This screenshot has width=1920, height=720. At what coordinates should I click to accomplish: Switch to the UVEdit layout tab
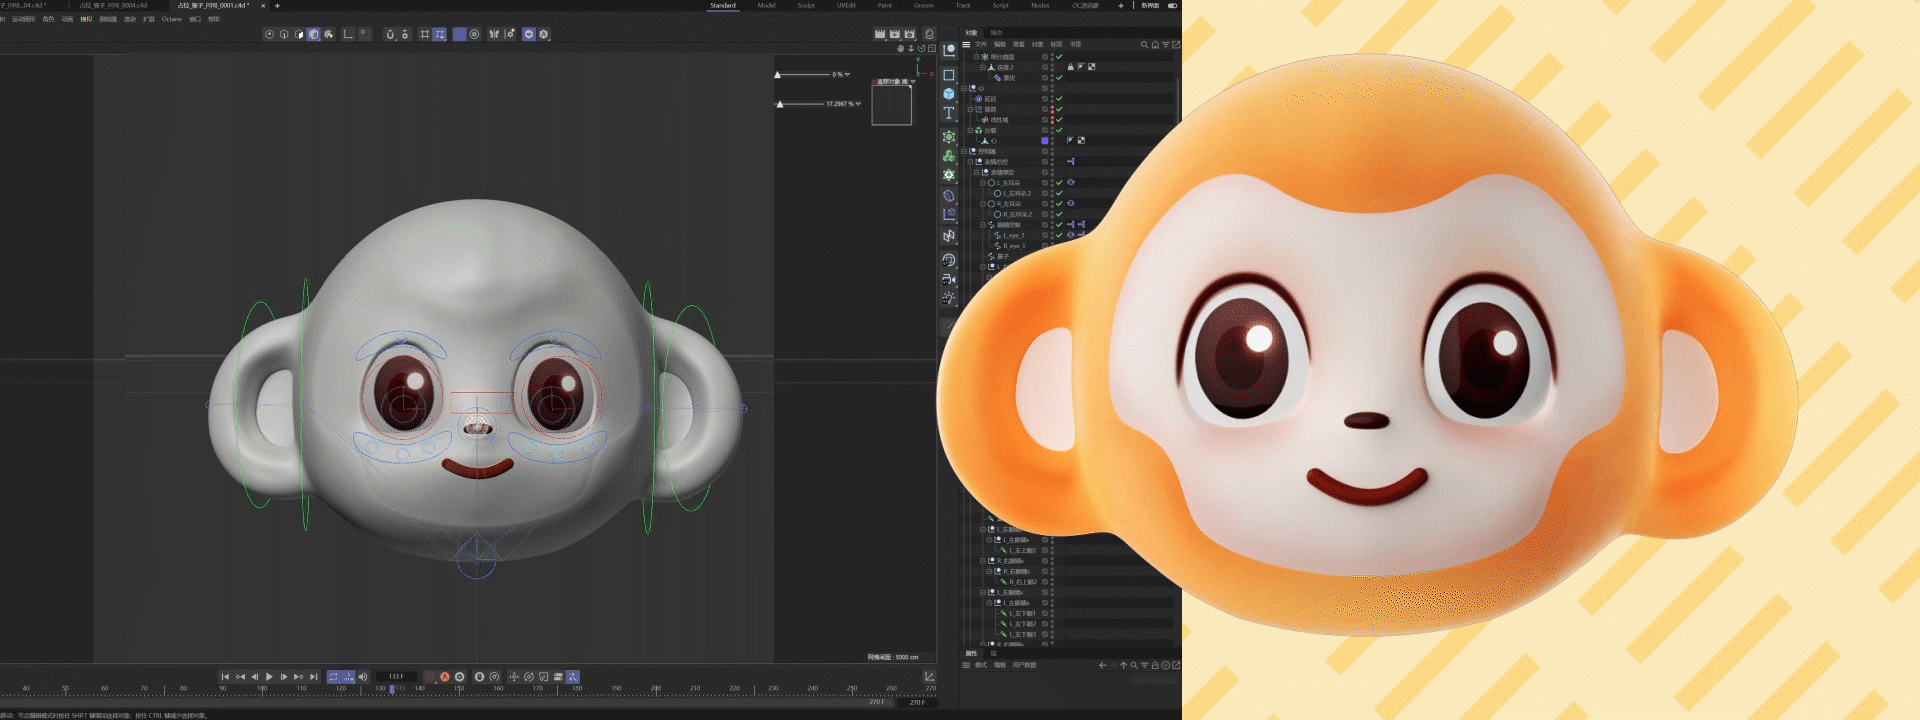click(846, 6)
